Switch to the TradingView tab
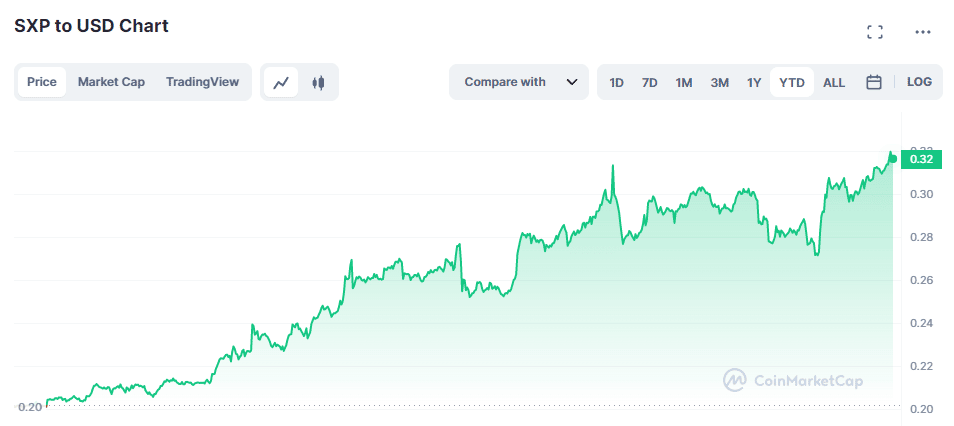The height and width of the screenshot is (426, 954). pyautogui.click(x=203, y=82)
